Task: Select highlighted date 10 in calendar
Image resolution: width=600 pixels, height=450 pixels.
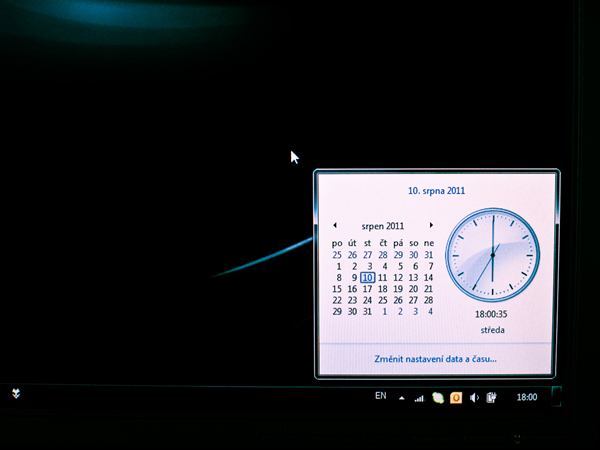Action: 368,277
